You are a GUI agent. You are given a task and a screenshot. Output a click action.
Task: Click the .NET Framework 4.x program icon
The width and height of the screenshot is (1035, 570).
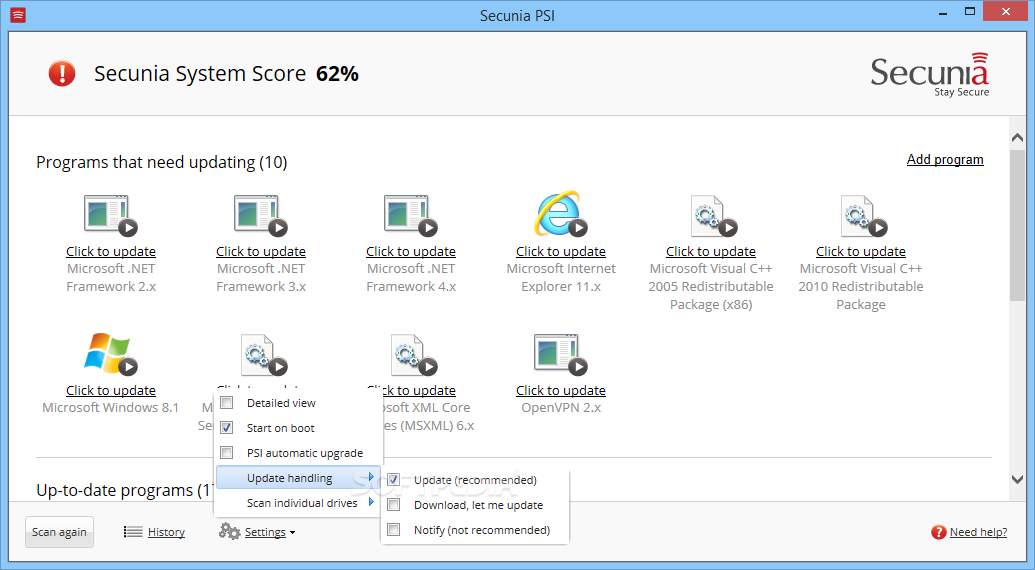pos(410,215)
